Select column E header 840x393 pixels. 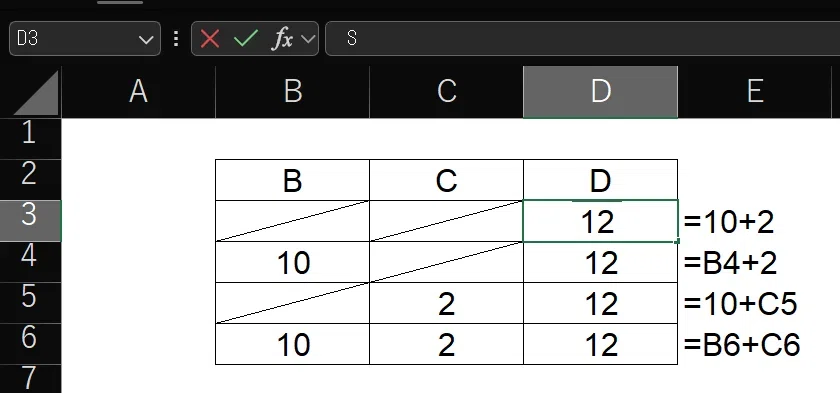pyautogui.click(x=755, y=92)
